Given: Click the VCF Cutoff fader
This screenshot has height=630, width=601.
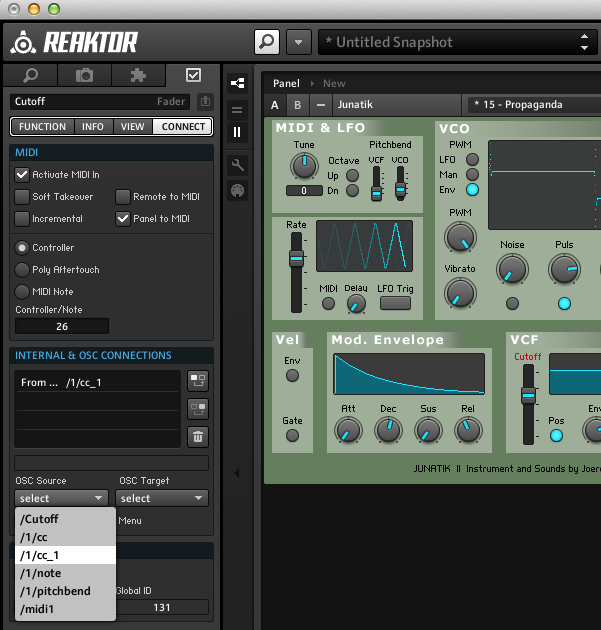Looking at the screenshot, I should (528, 404).
